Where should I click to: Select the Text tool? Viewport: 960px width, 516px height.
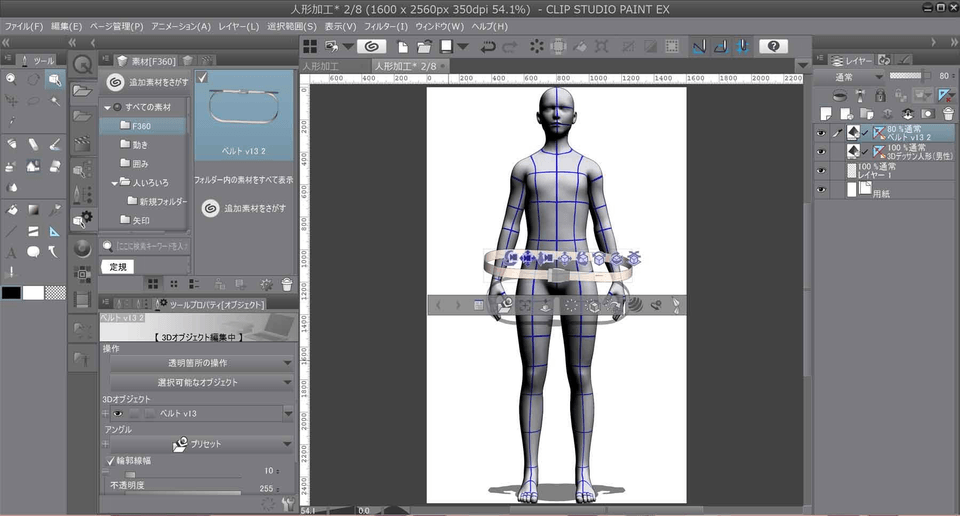(x=11, y=252)
